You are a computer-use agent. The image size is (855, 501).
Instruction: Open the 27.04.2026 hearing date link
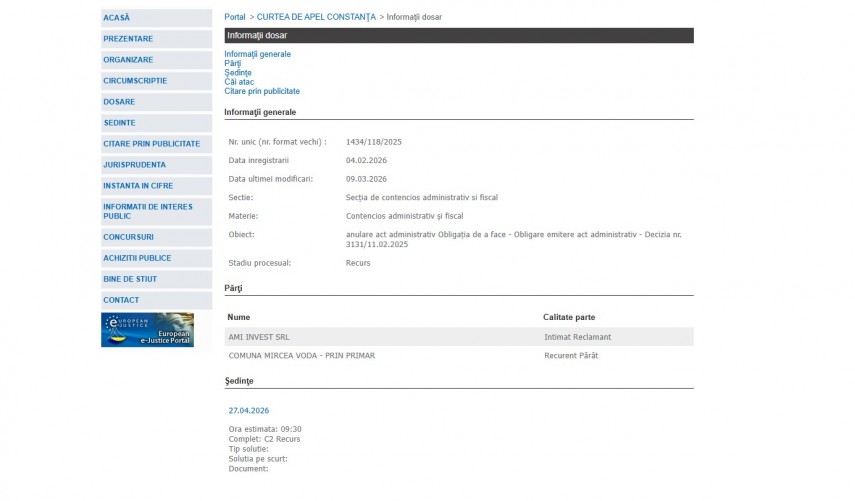click(248, 411)
